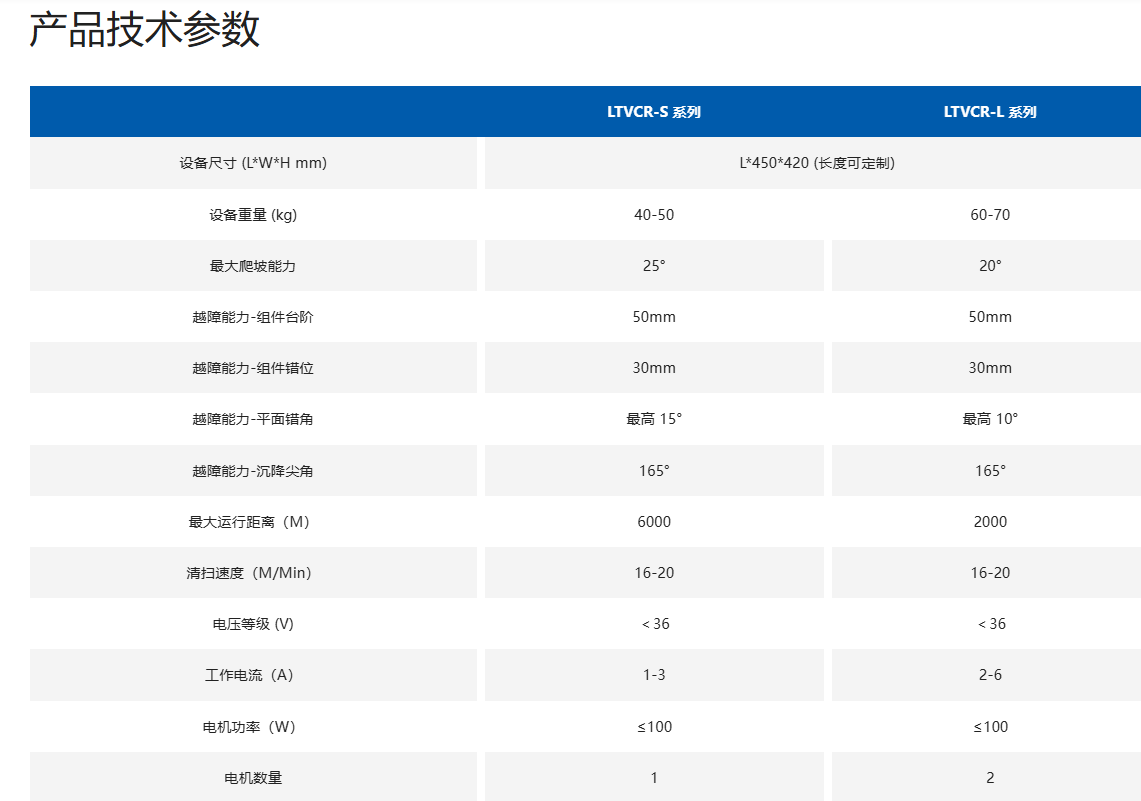The image size is (1141, 801).
Task: Click the 设备尺寸 (L*W*H mm) row label
Action: click(253, 163)
